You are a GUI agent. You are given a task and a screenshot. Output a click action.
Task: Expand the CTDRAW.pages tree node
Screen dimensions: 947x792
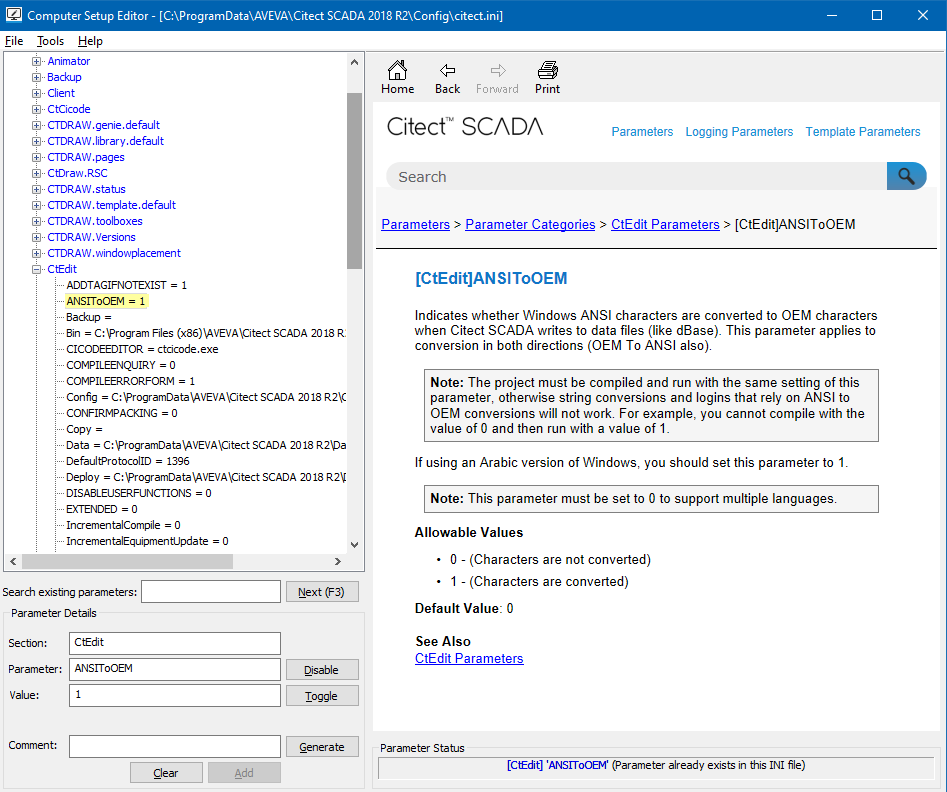coord(37,158)
